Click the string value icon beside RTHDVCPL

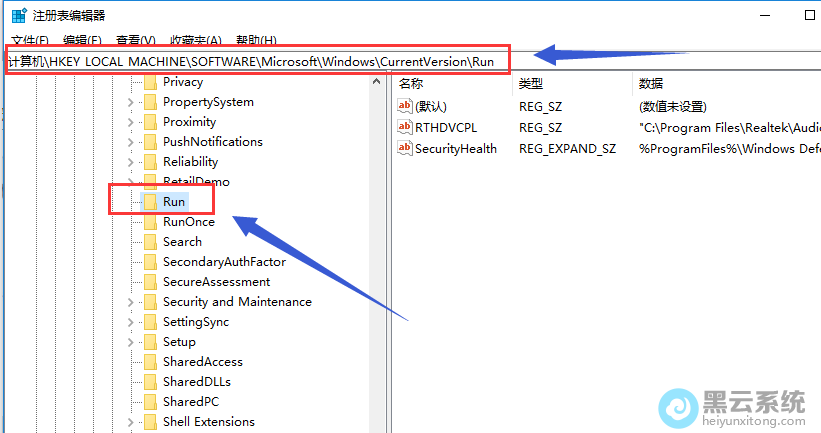tap(405, 127)
